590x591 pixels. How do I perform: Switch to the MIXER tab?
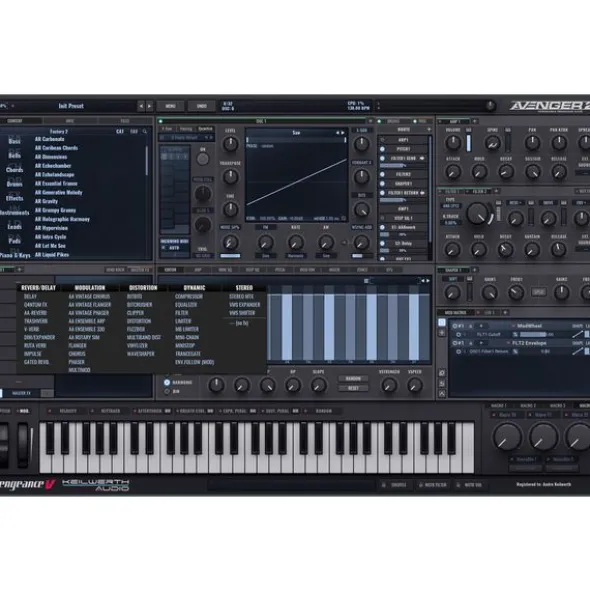(334, 270)
